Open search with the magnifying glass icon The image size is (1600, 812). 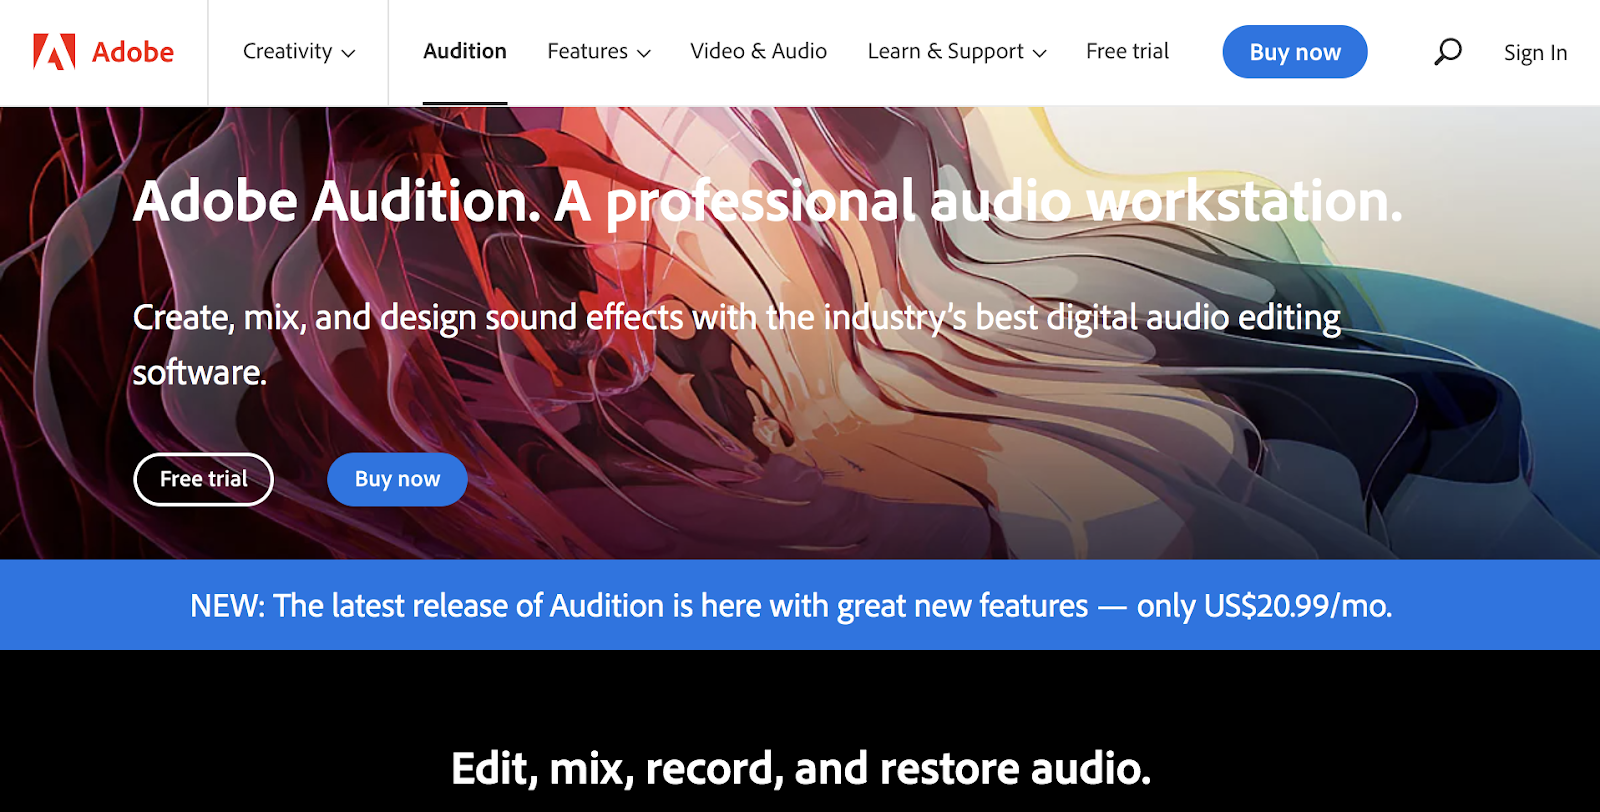point(1447,52)
